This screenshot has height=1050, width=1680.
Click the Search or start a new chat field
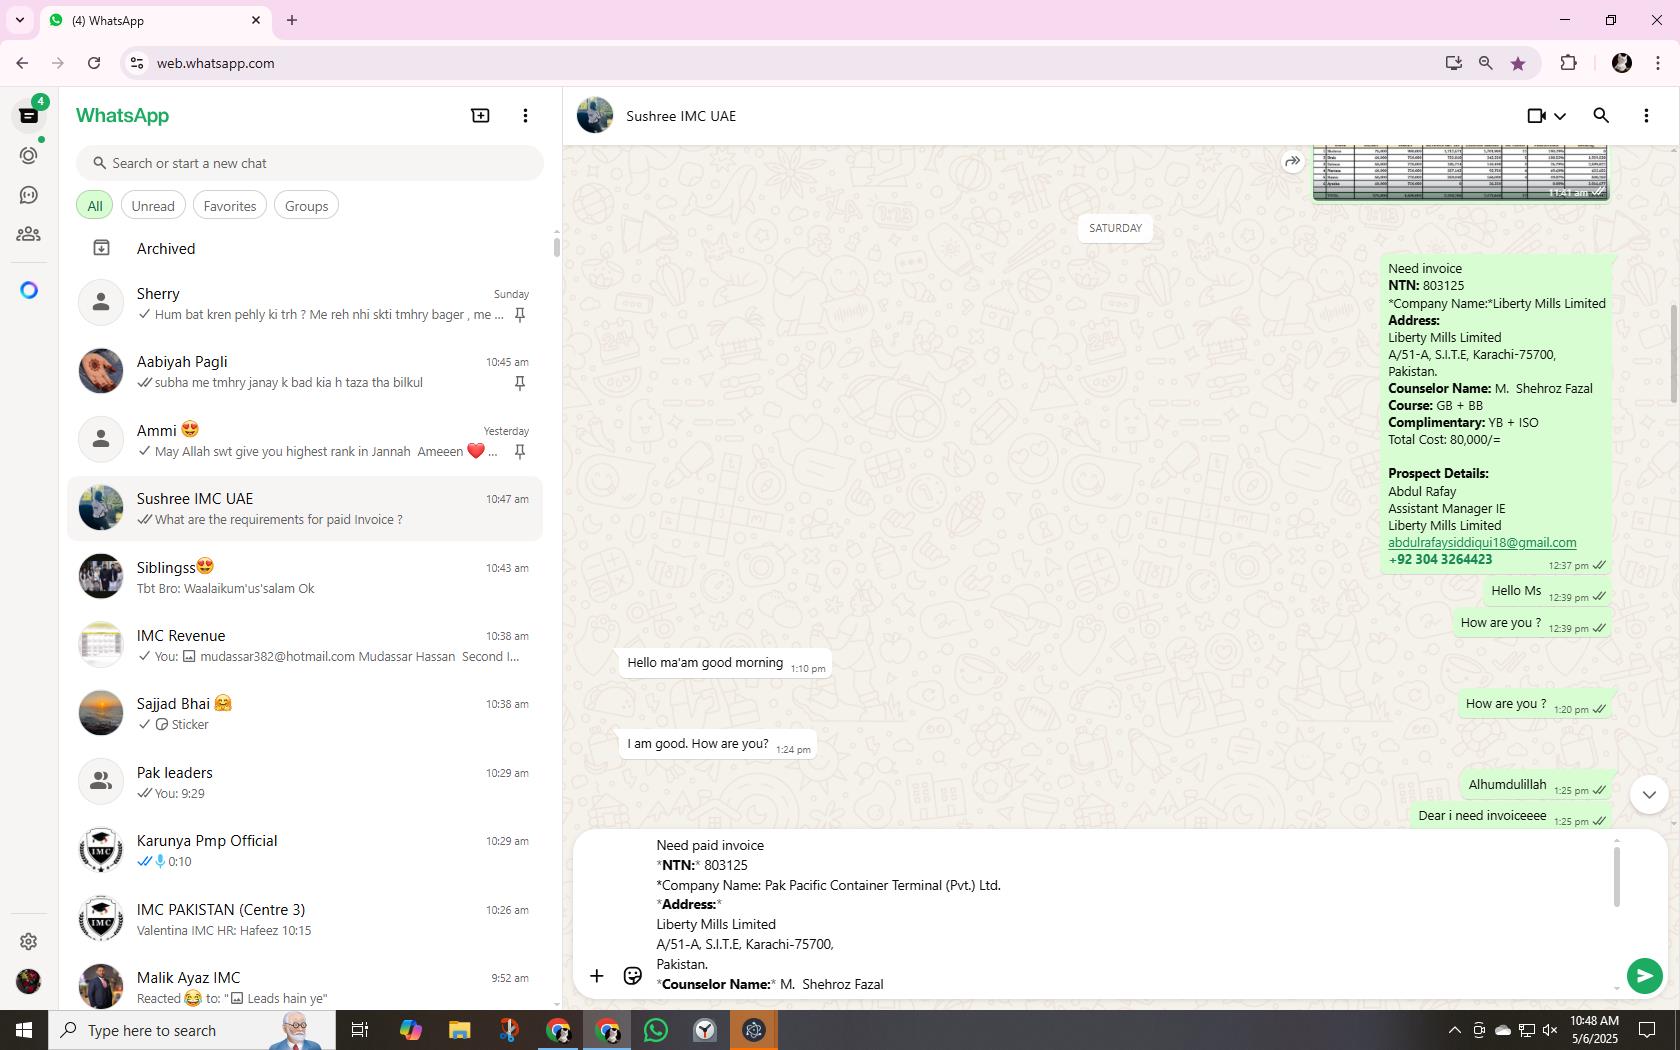[310, 163]
